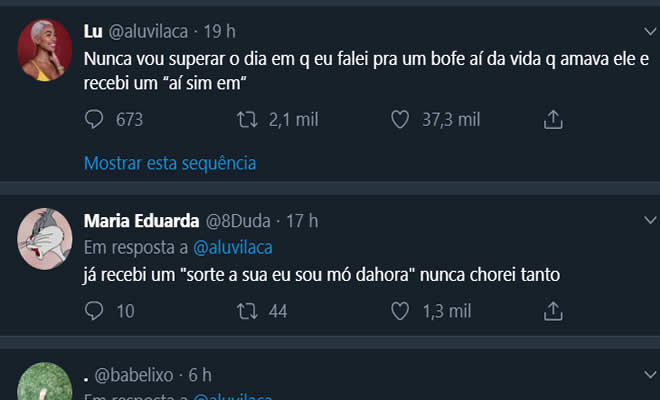
Task: Like Lu's tweet with heart icon
Action: point(400,120)
